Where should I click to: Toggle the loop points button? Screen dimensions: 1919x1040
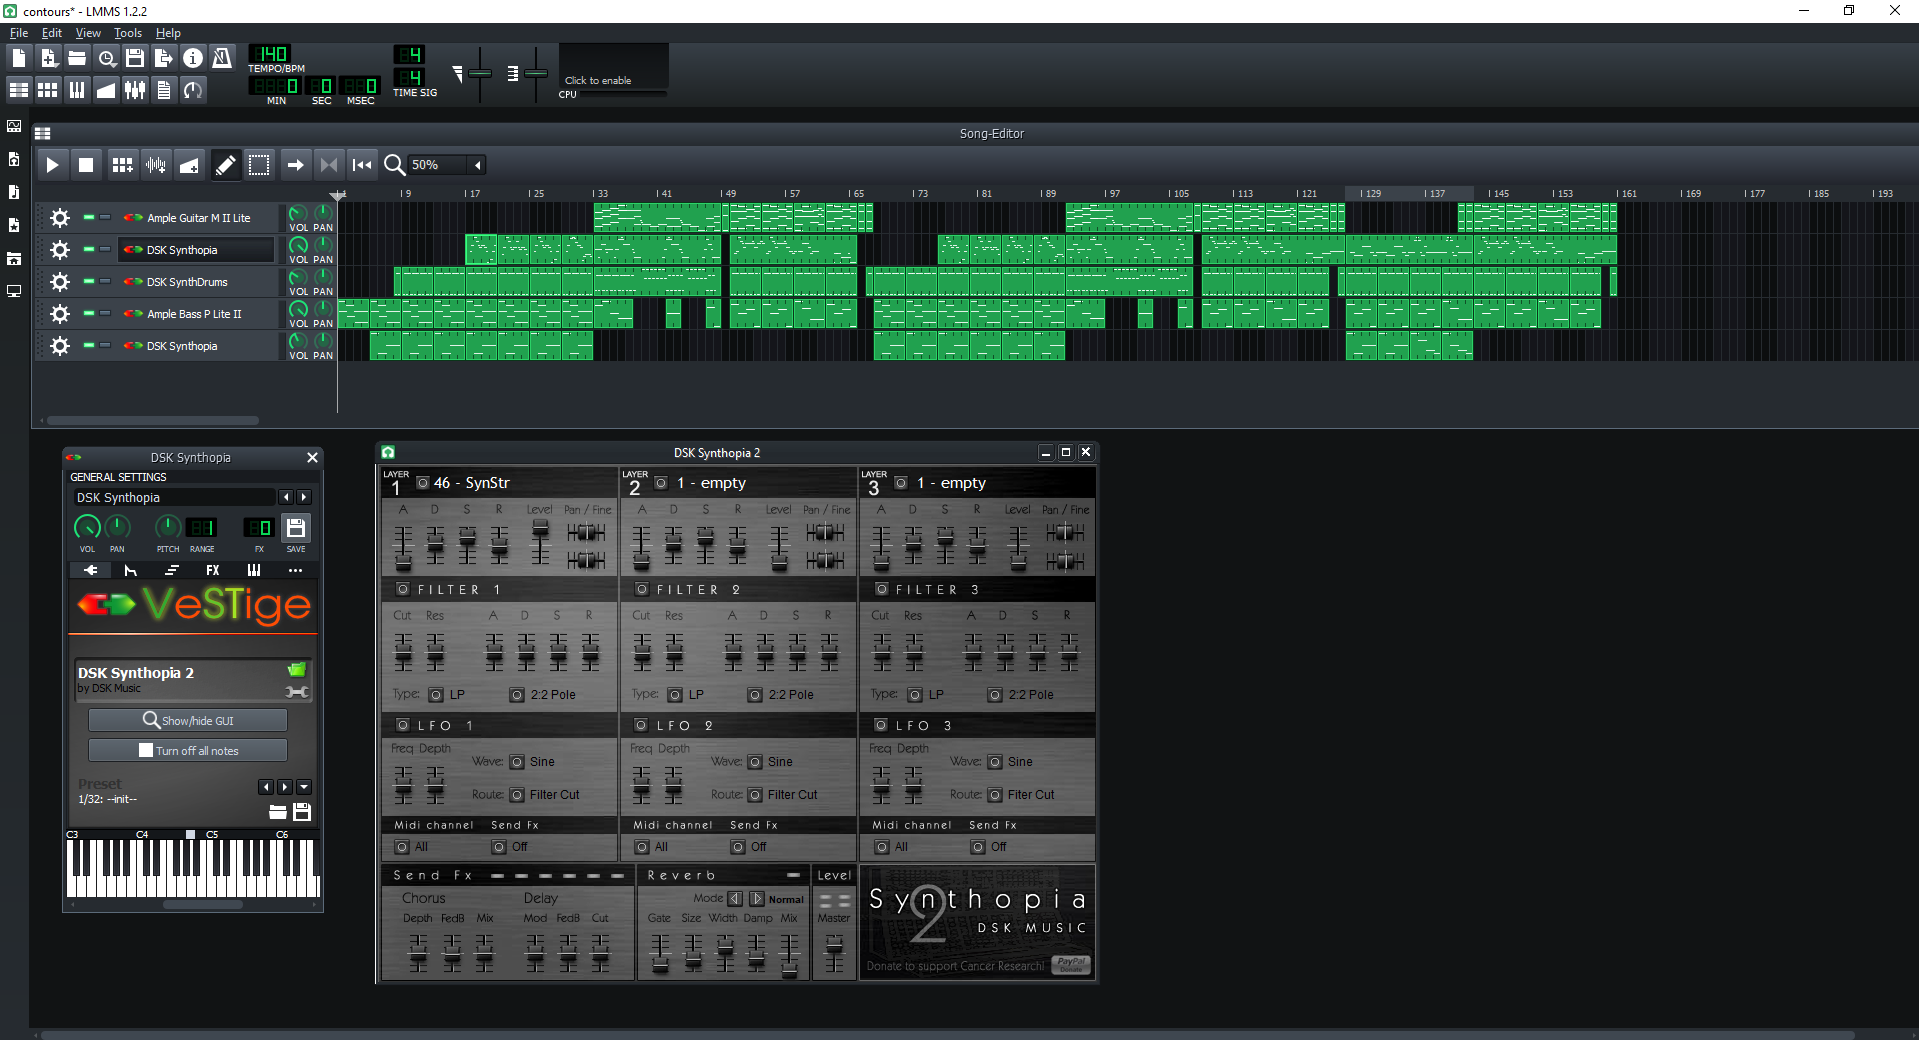[328, 165]
